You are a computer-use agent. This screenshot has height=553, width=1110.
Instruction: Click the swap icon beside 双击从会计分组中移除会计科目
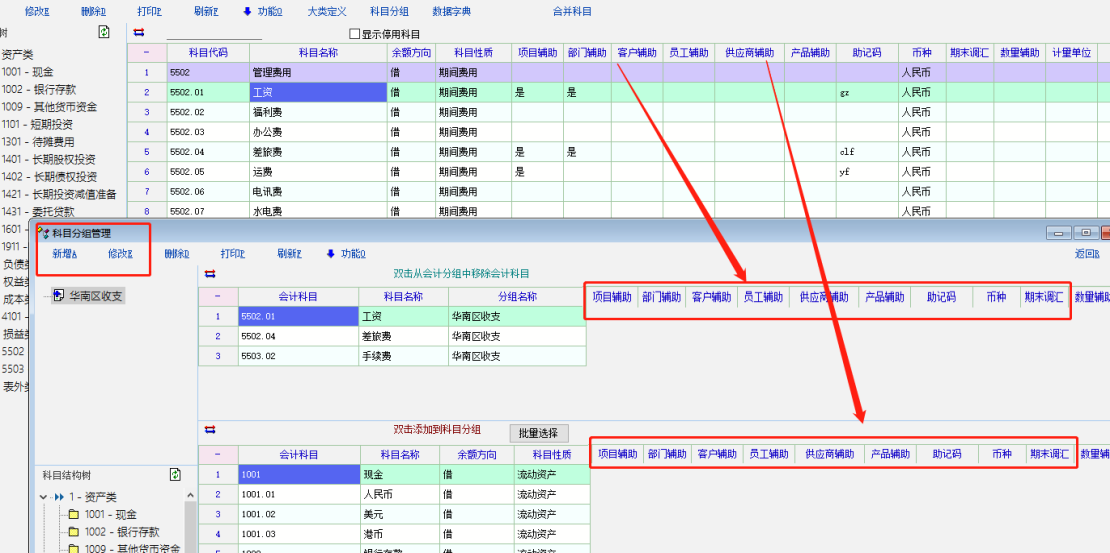[x=210, y=273]
